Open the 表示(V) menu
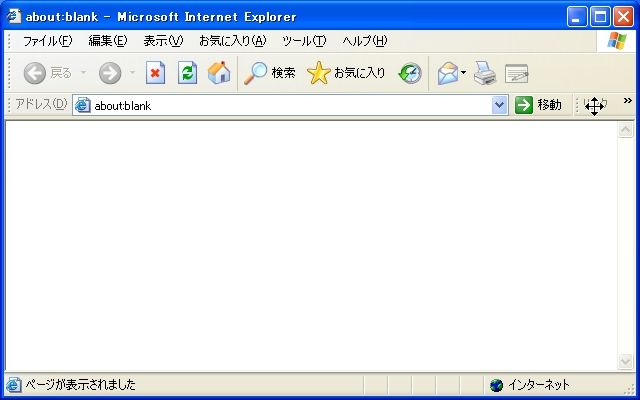This screenshot has width=640, height=400. pos(163,41)
